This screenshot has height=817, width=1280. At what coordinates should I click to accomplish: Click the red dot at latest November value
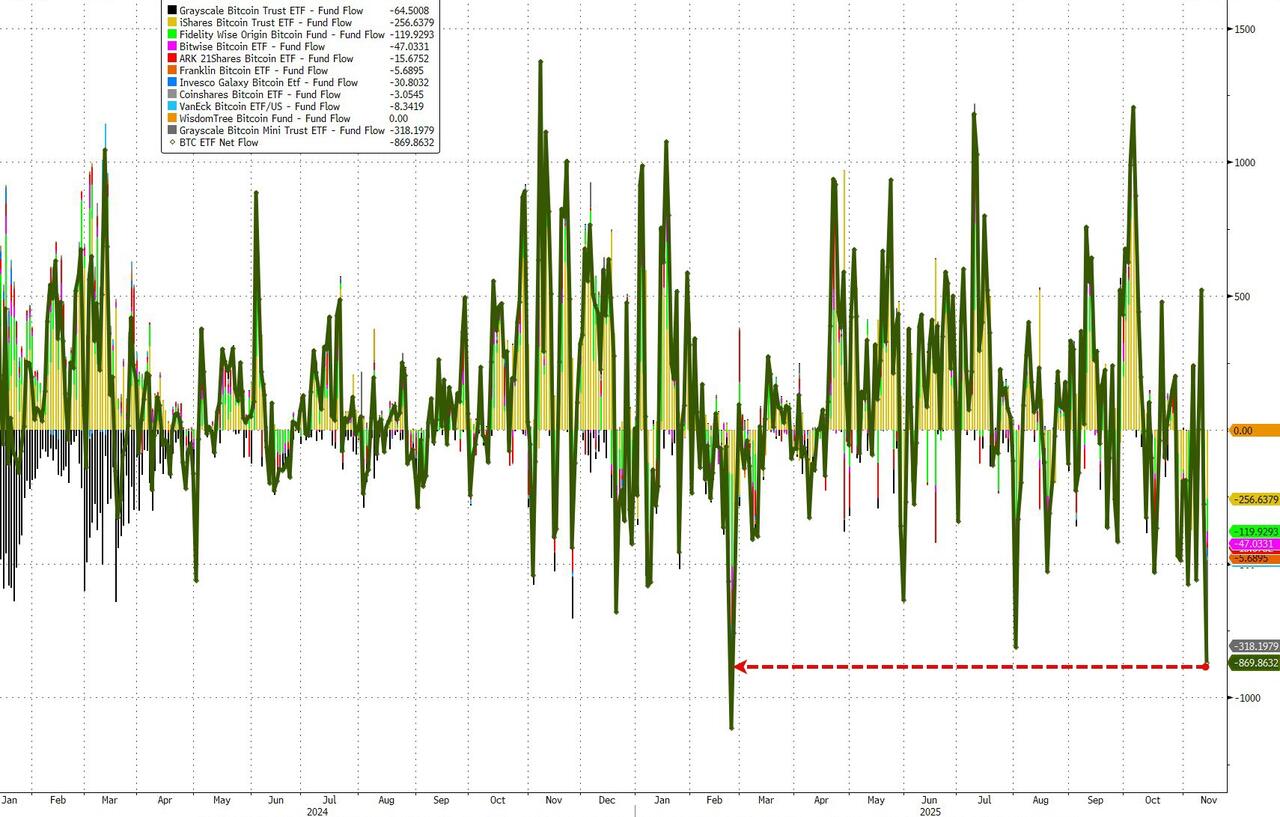click(x=1205, y=666)
